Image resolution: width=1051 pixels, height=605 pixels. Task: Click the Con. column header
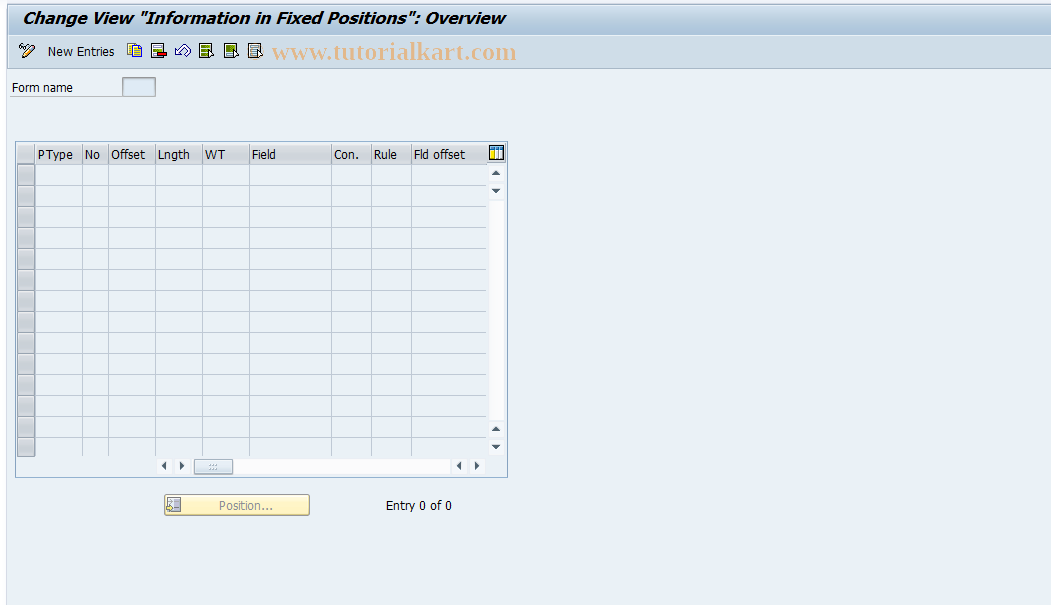point(351,155)
